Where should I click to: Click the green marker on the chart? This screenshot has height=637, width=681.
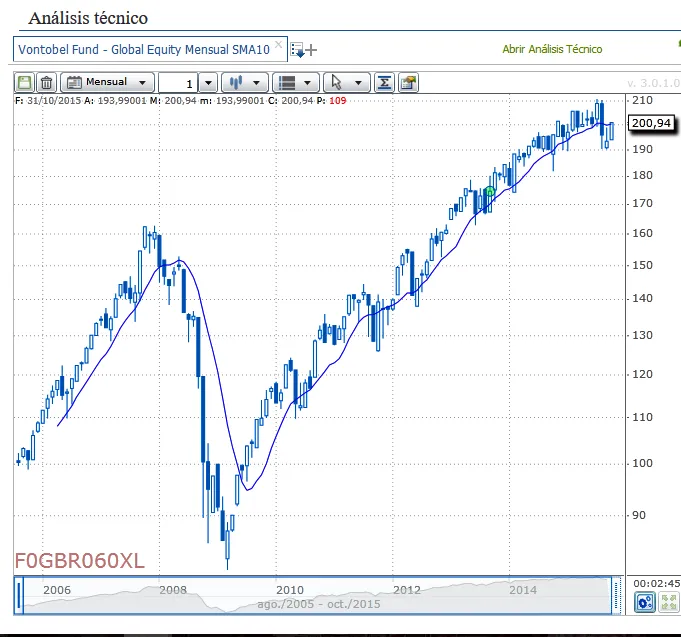tap(489, 191)
